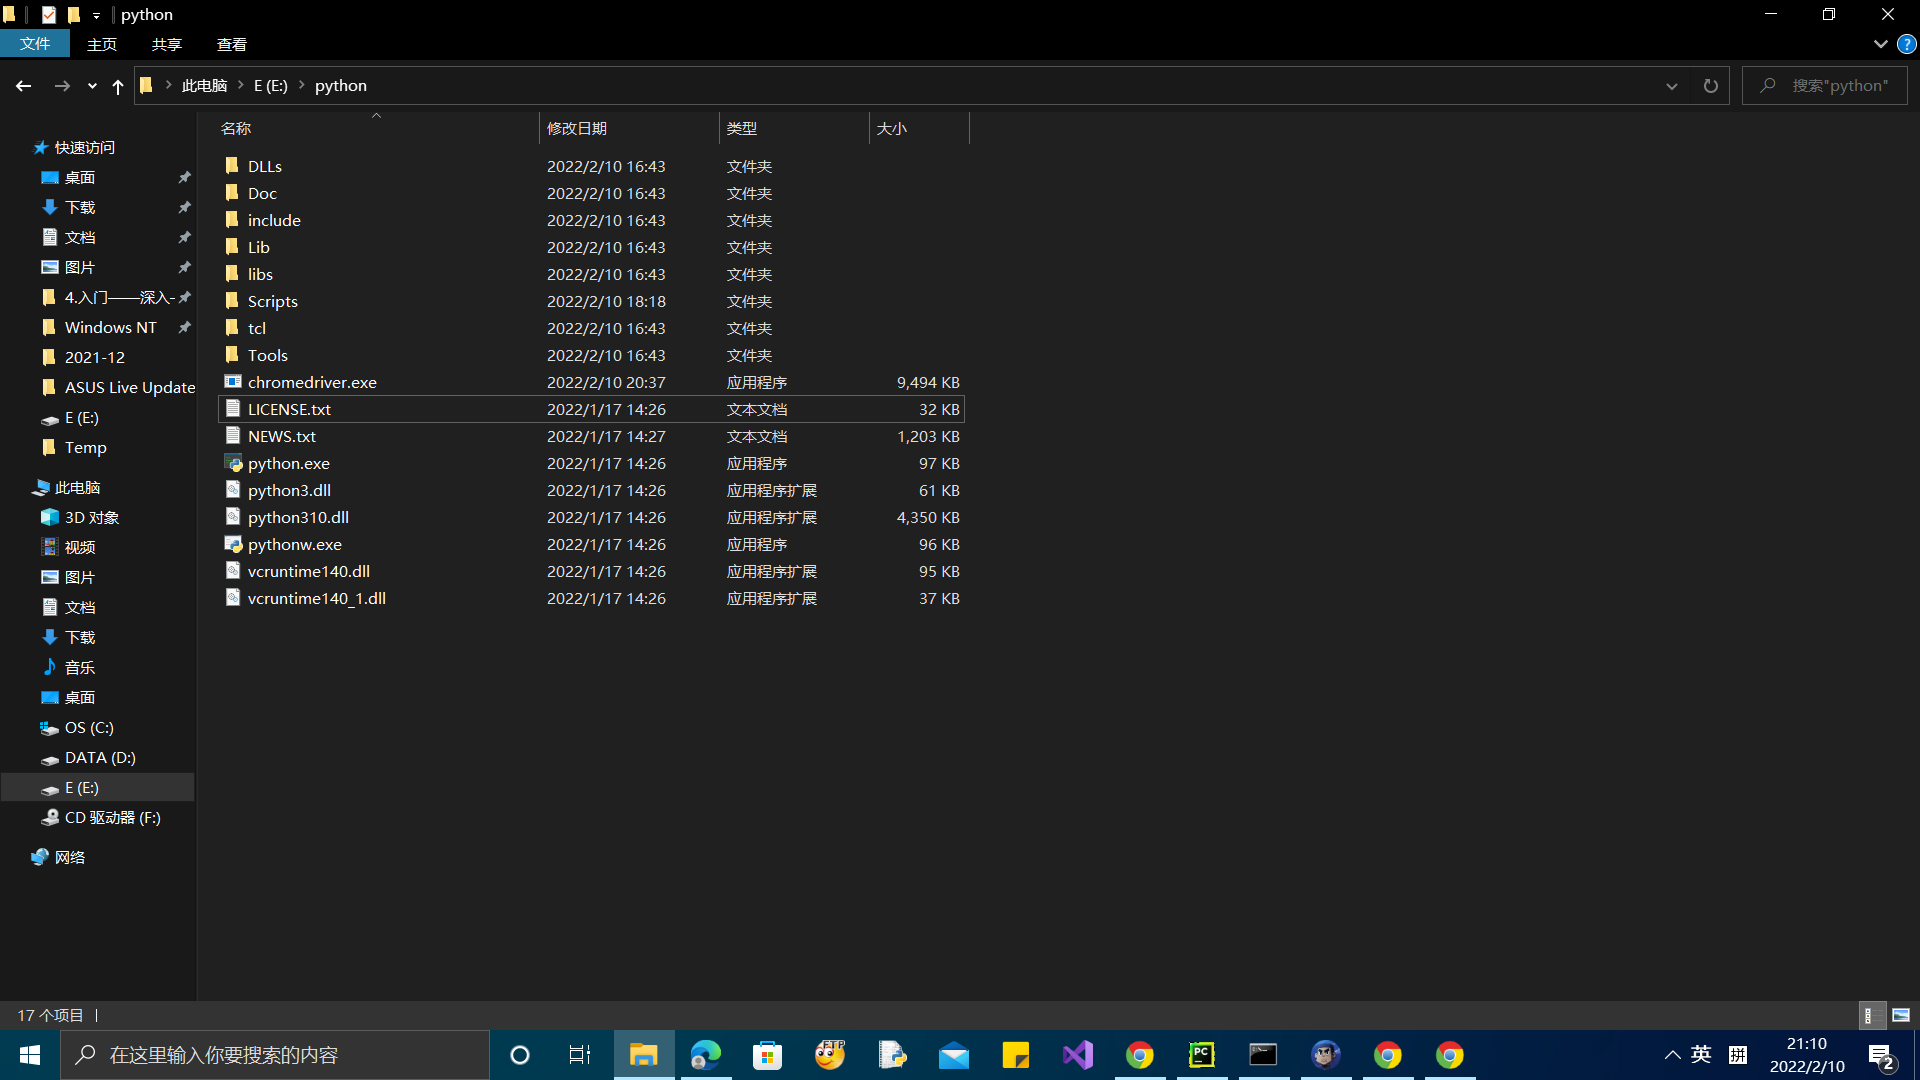
Task: Navigate to E (E:) in breadcrumb
Action: 270,86
